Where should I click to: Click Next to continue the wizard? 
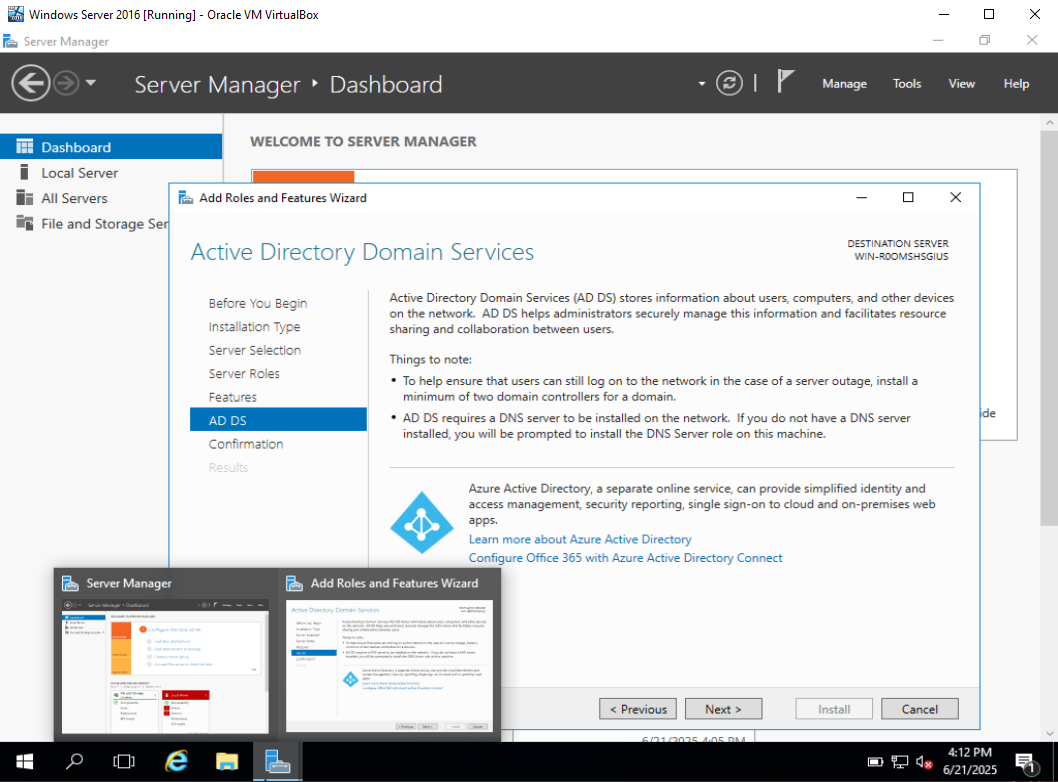coord(723,709)
